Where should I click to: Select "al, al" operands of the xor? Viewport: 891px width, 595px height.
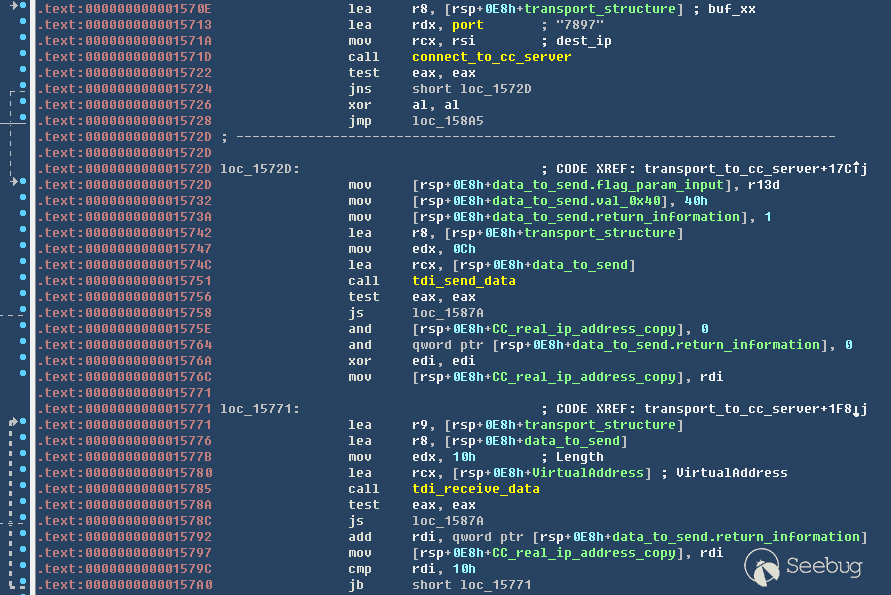[436, 105]
